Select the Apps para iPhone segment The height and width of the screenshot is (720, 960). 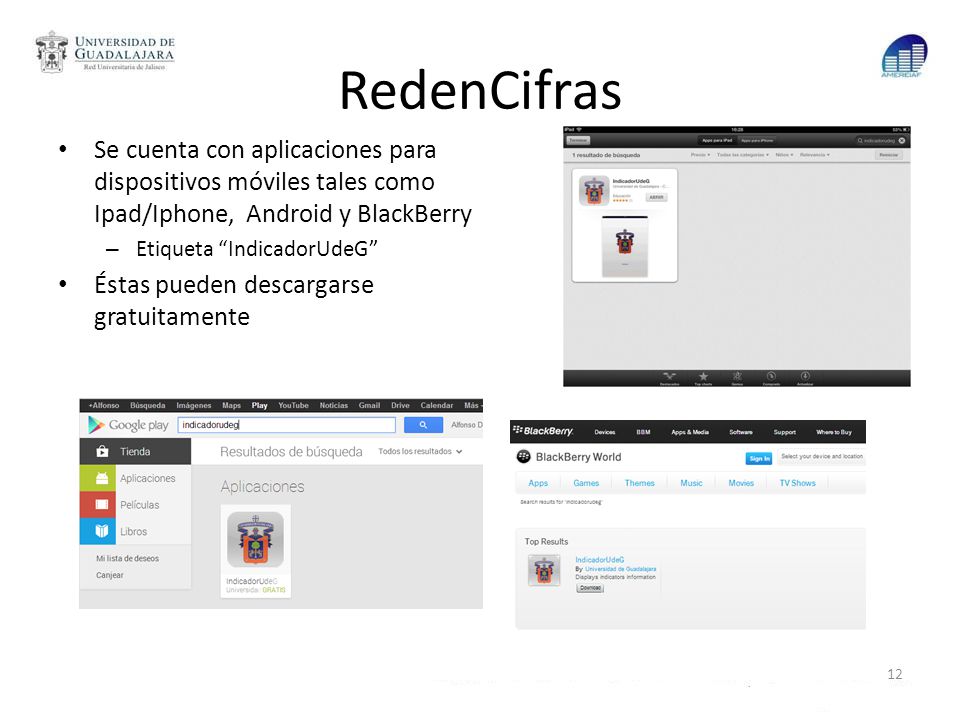tap(757, 141)
